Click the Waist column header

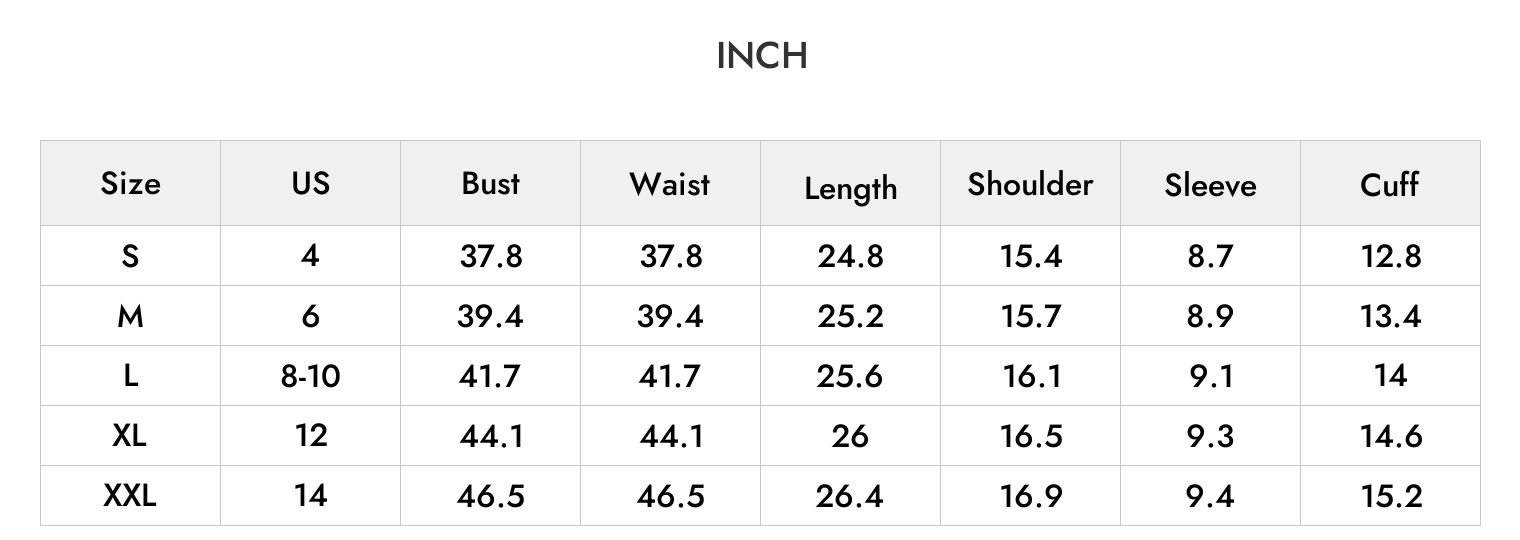pyautogui.click(x=670, y=184)
